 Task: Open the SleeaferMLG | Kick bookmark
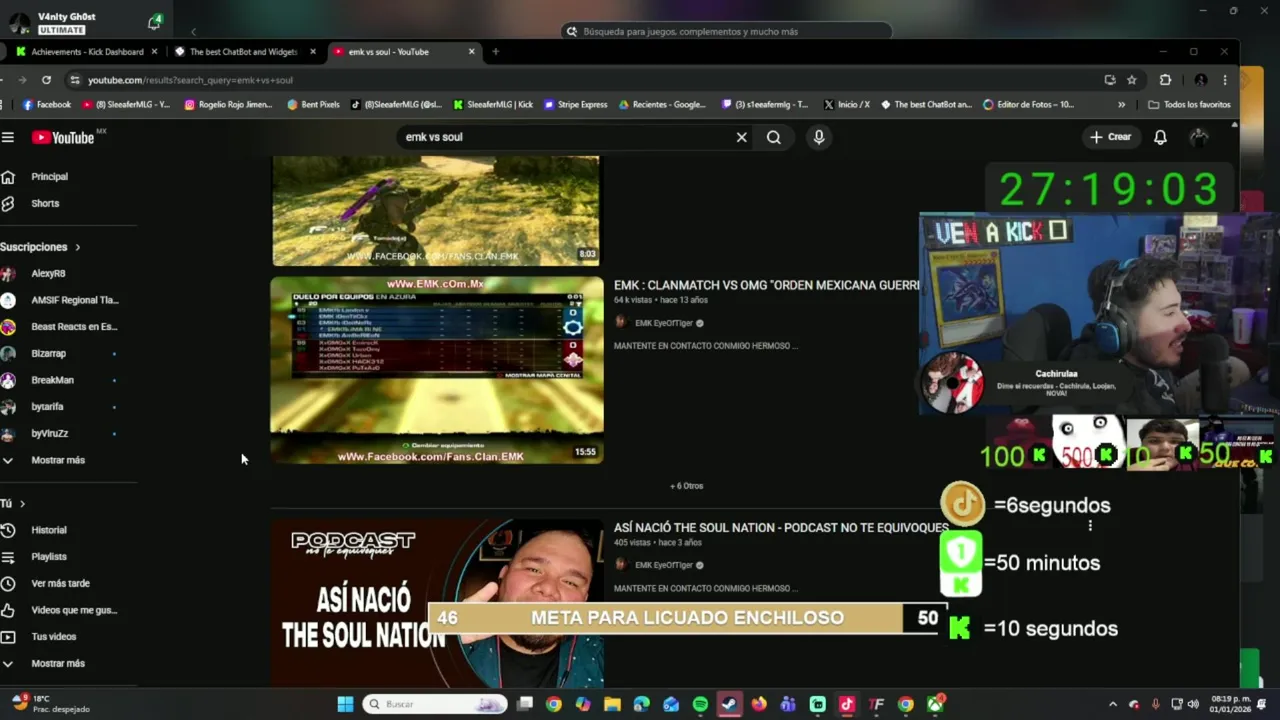[493, 104]
